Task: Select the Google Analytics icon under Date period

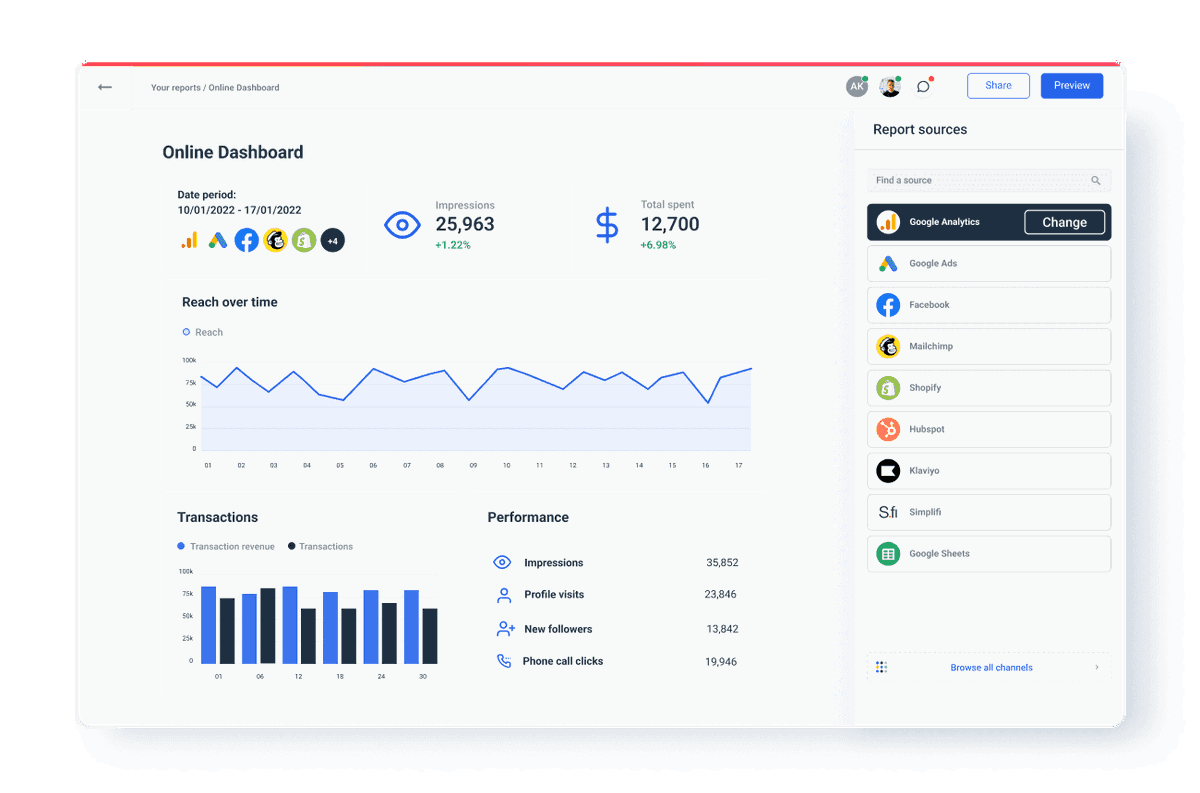Action: tap(189, 240)
